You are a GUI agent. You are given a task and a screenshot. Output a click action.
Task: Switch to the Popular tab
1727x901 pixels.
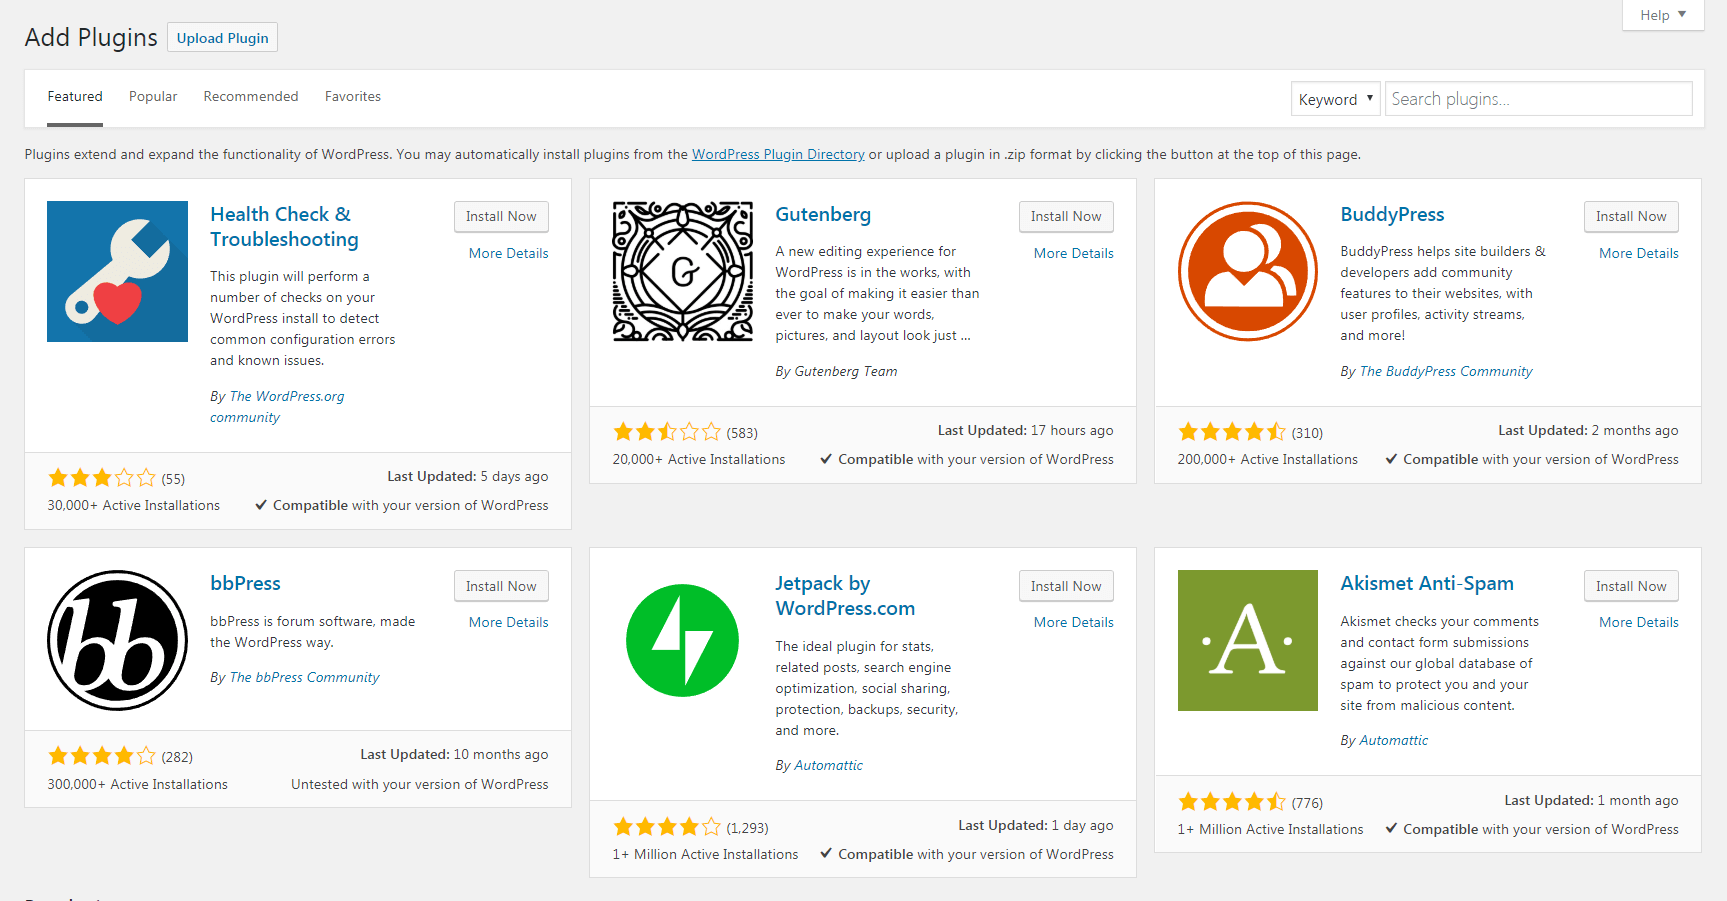[x=152, y=96]
